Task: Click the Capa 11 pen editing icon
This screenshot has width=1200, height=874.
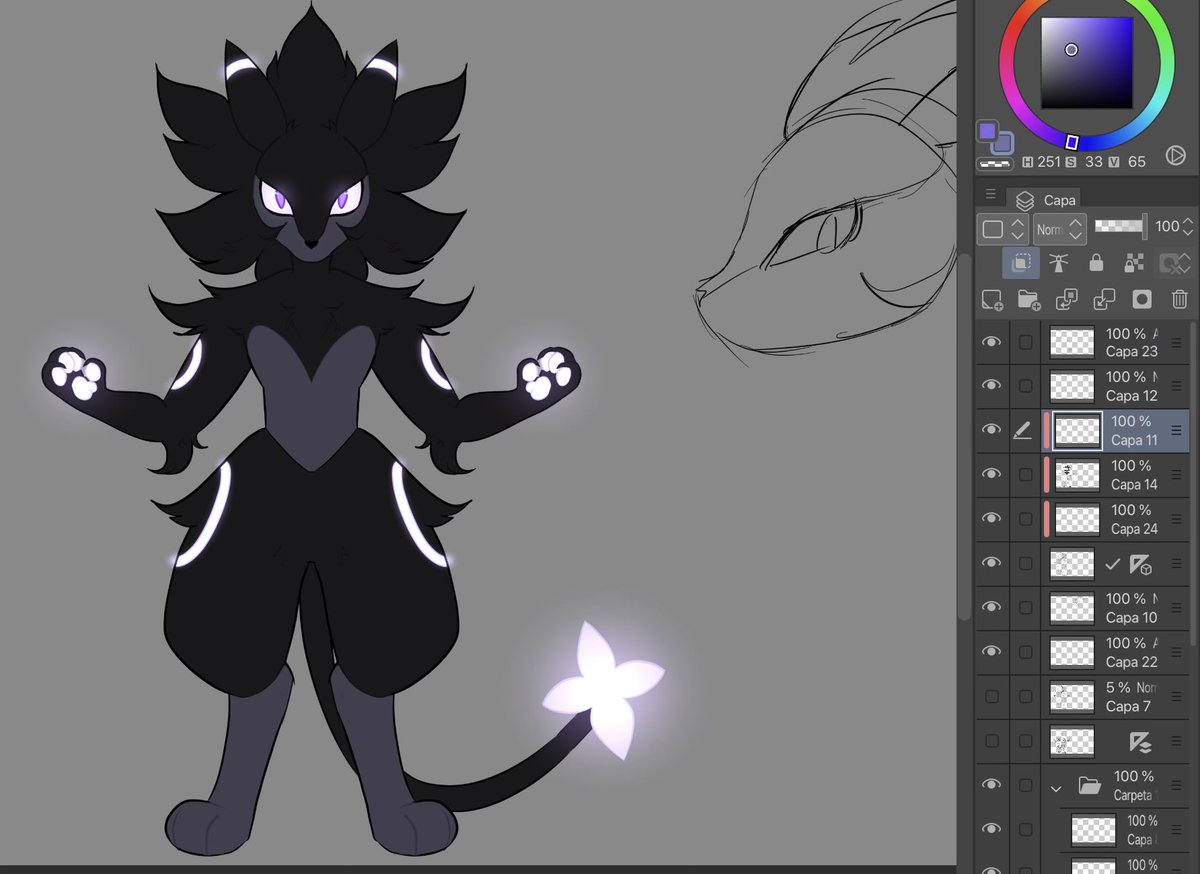Action: click(1022, 430)
